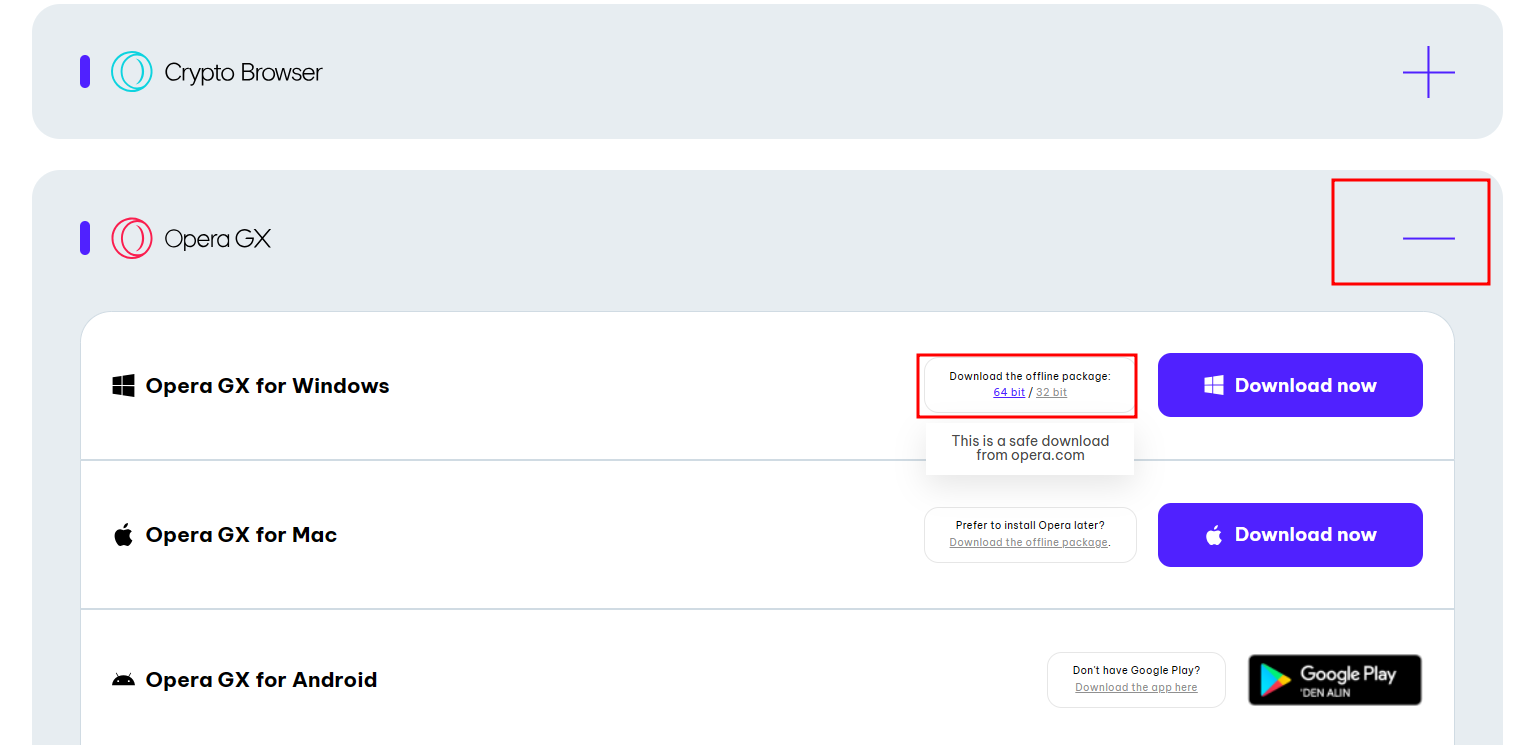Click the Windows logo beside Opera GX for Windows
Screen dimensions: 1524x745
(x=123, y=386)
